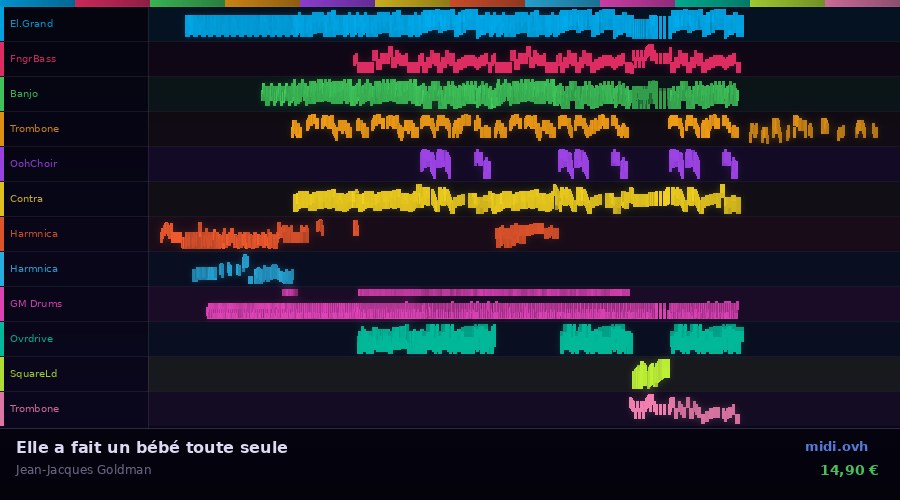900x500 pixels.
Task: Select the OohChoir track label
Action: (x=34, y=164)
